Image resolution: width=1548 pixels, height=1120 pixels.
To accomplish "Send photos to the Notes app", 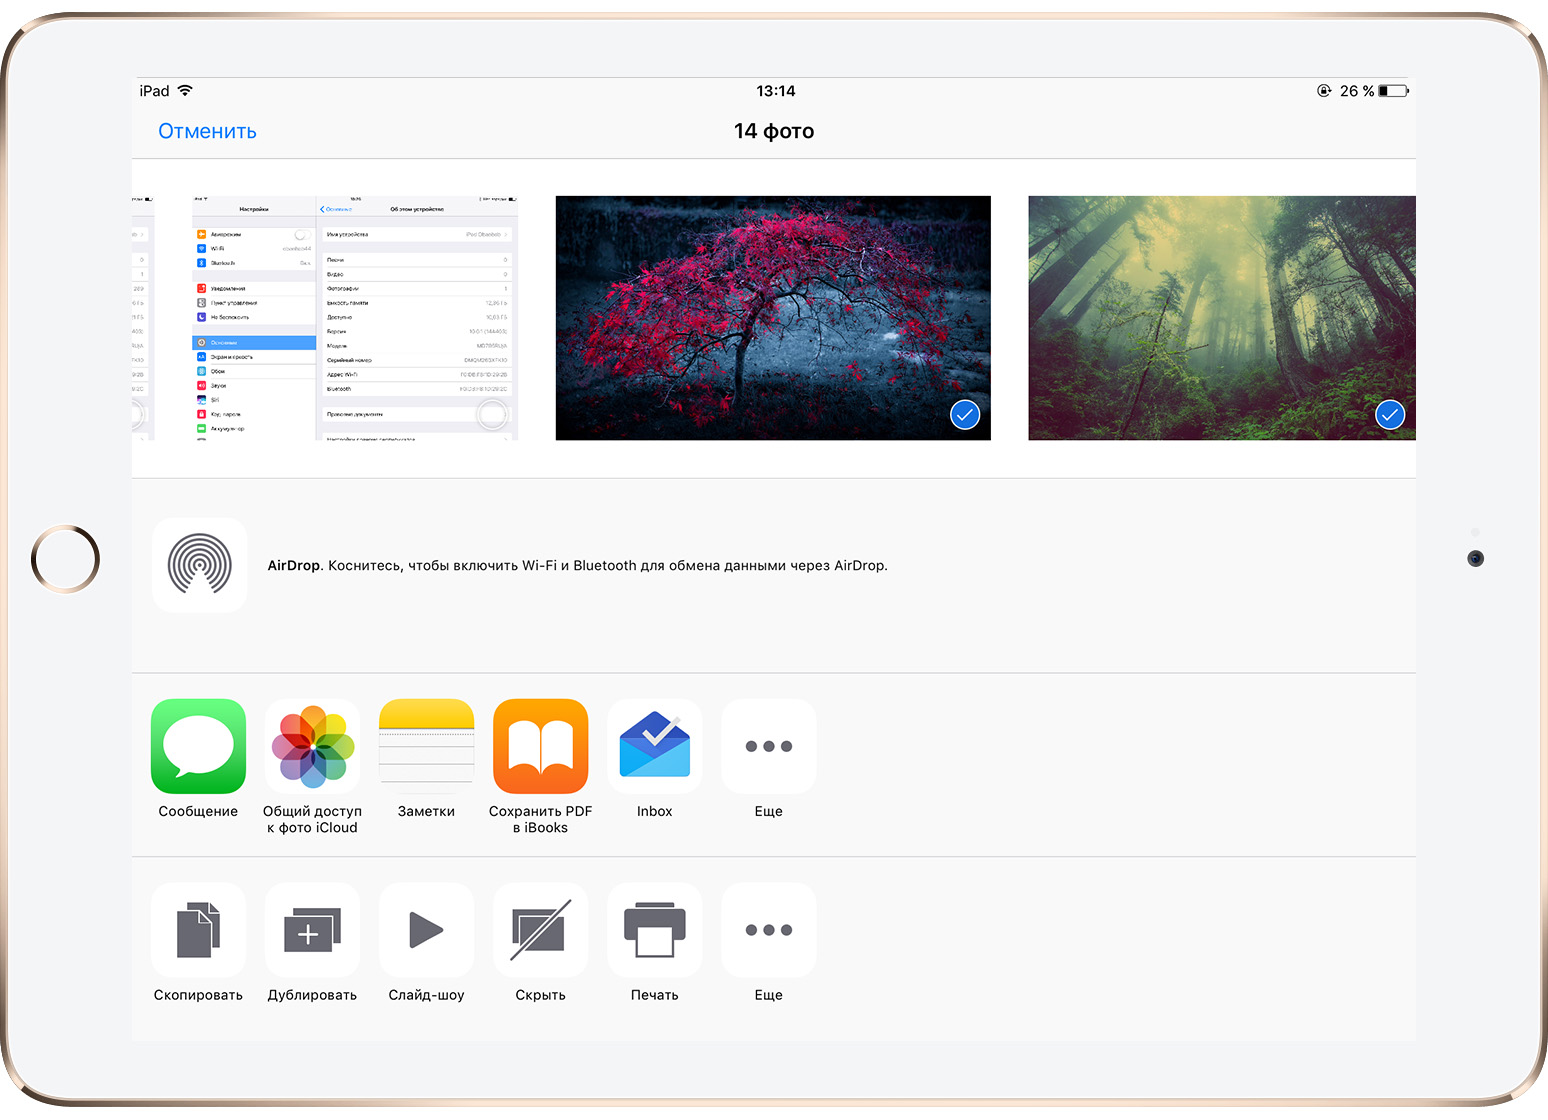I will (x=426, y=746).
